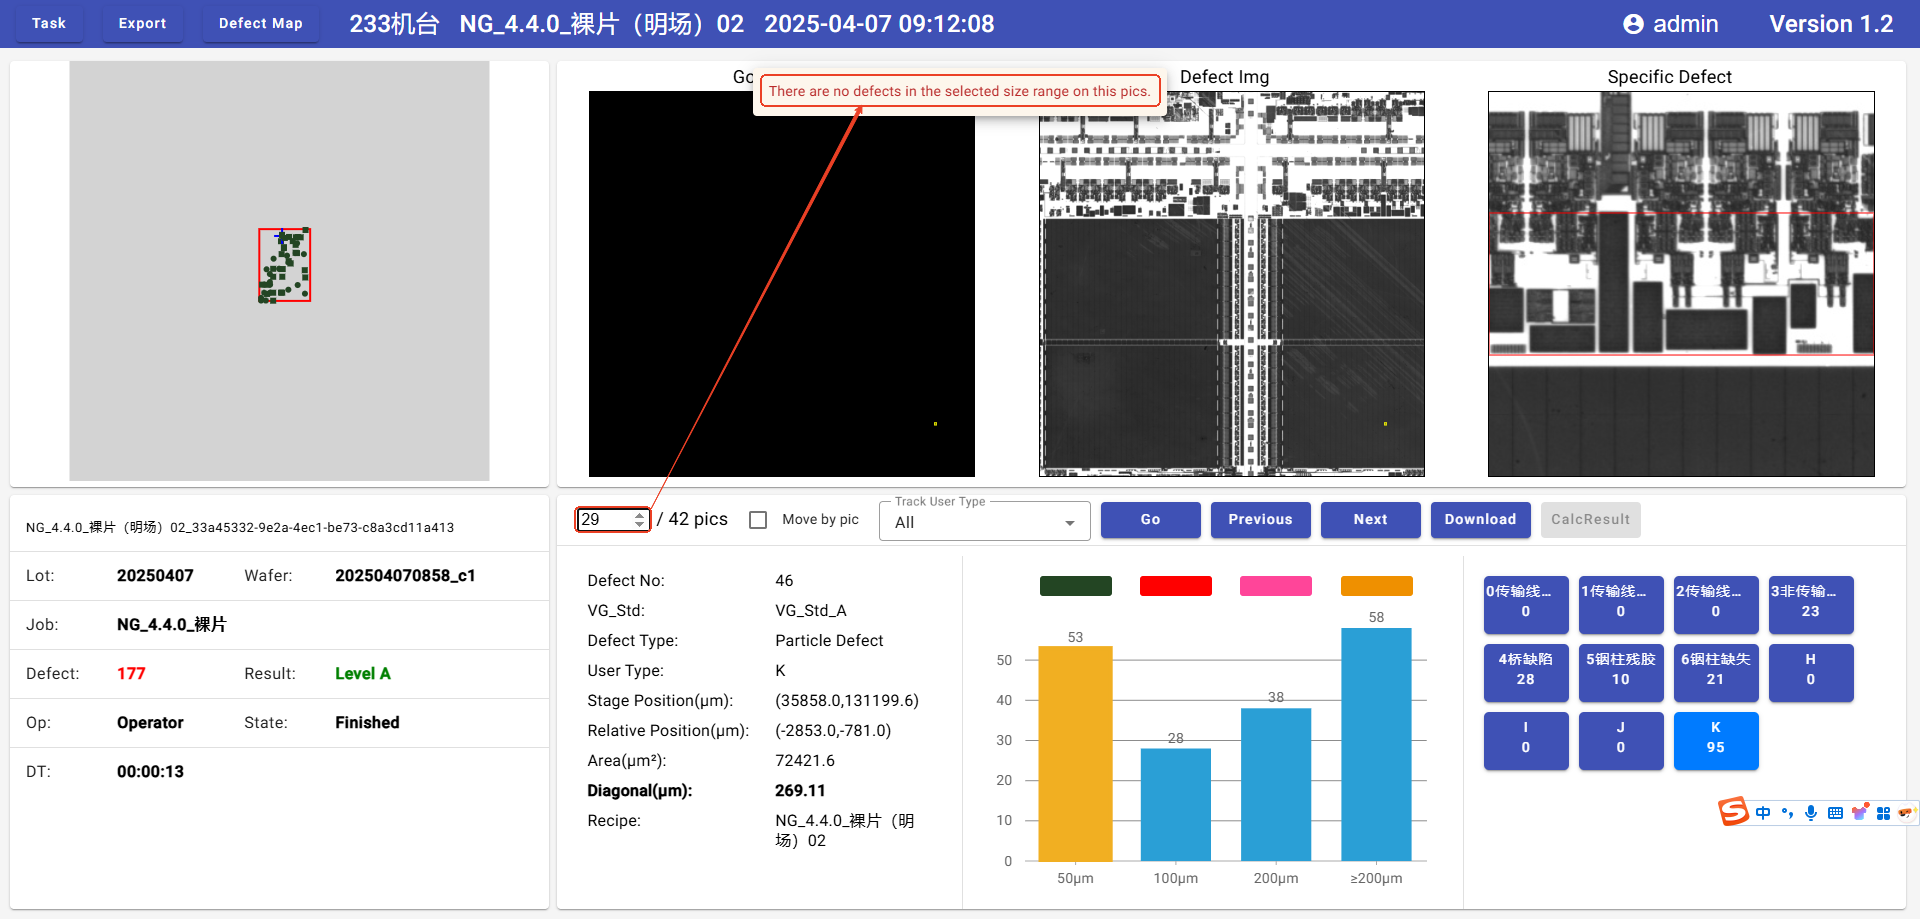This screenshot has height=919, width=1920.
Task: Open the Export menu
Action: [142, 23]
